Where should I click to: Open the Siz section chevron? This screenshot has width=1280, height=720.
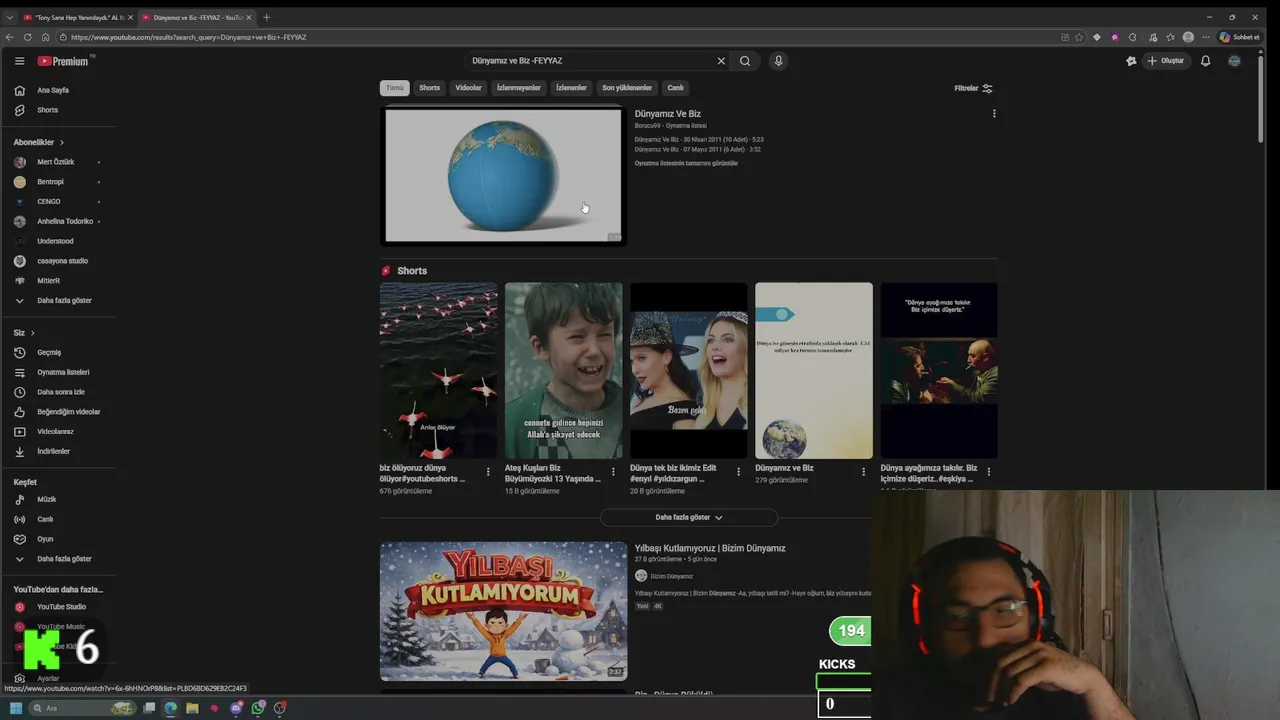pos(32,332)
